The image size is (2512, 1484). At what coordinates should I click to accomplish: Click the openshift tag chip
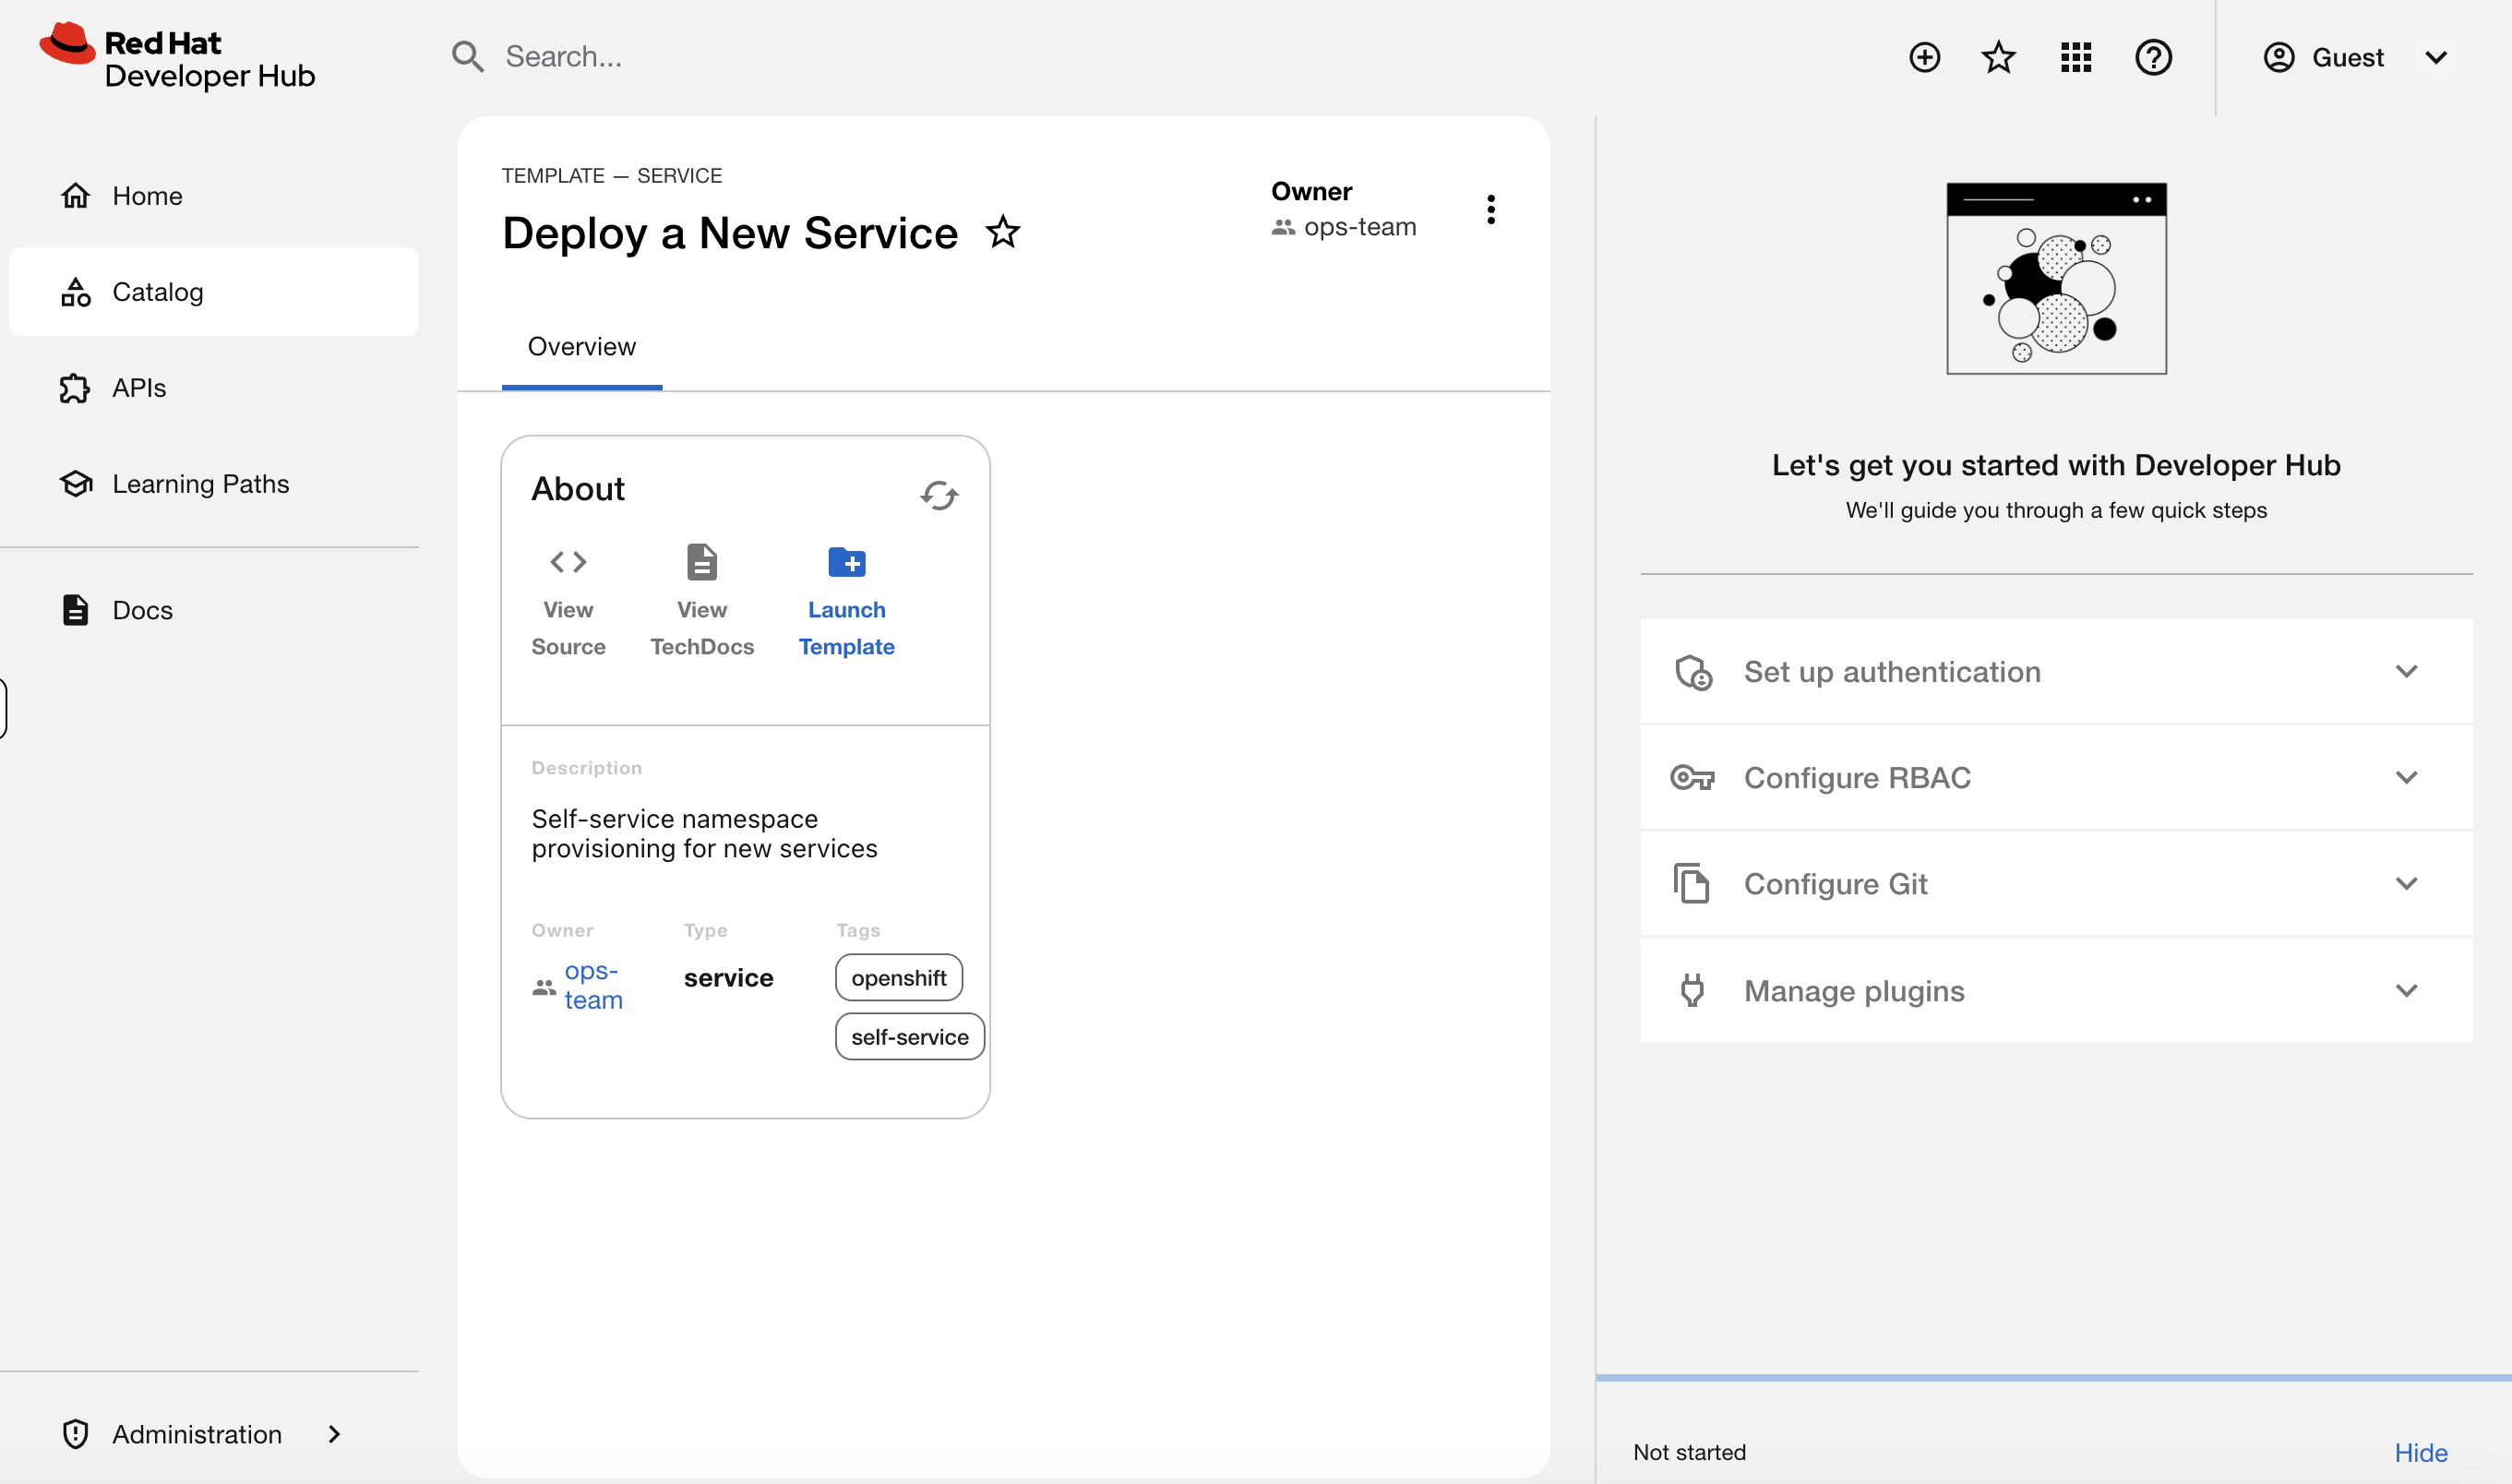pyautogui.click(x=898, y=977)
